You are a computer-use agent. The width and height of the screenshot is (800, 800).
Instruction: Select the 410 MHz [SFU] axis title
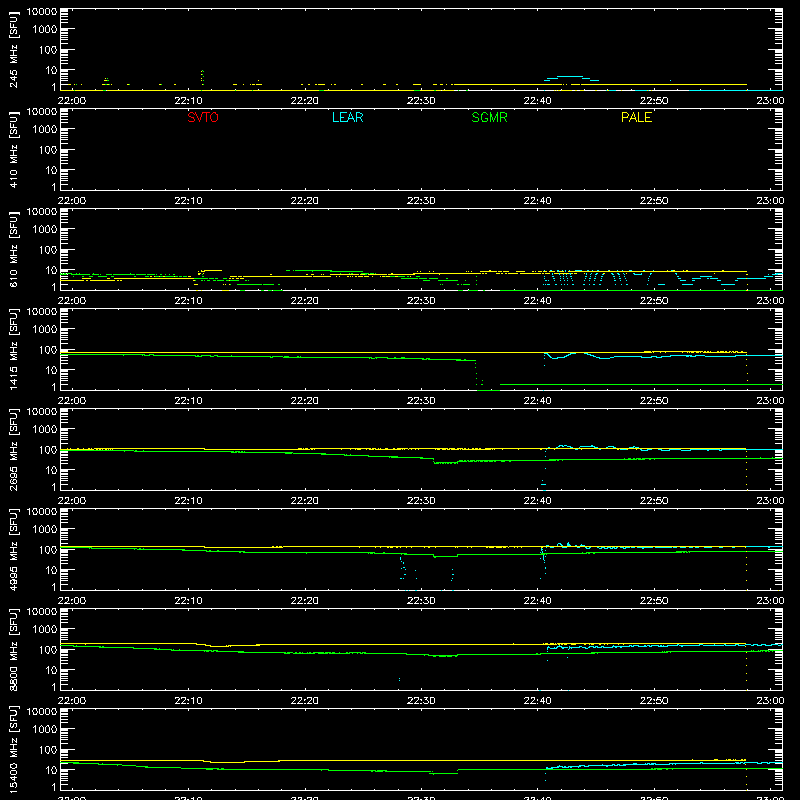point(13,149)
